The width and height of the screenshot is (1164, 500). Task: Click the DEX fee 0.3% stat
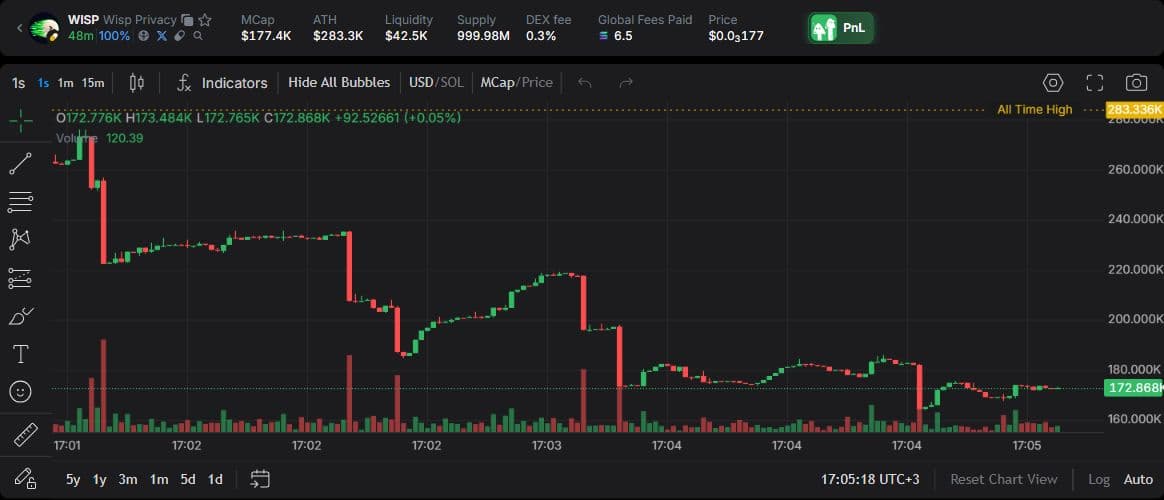point(549,28)
